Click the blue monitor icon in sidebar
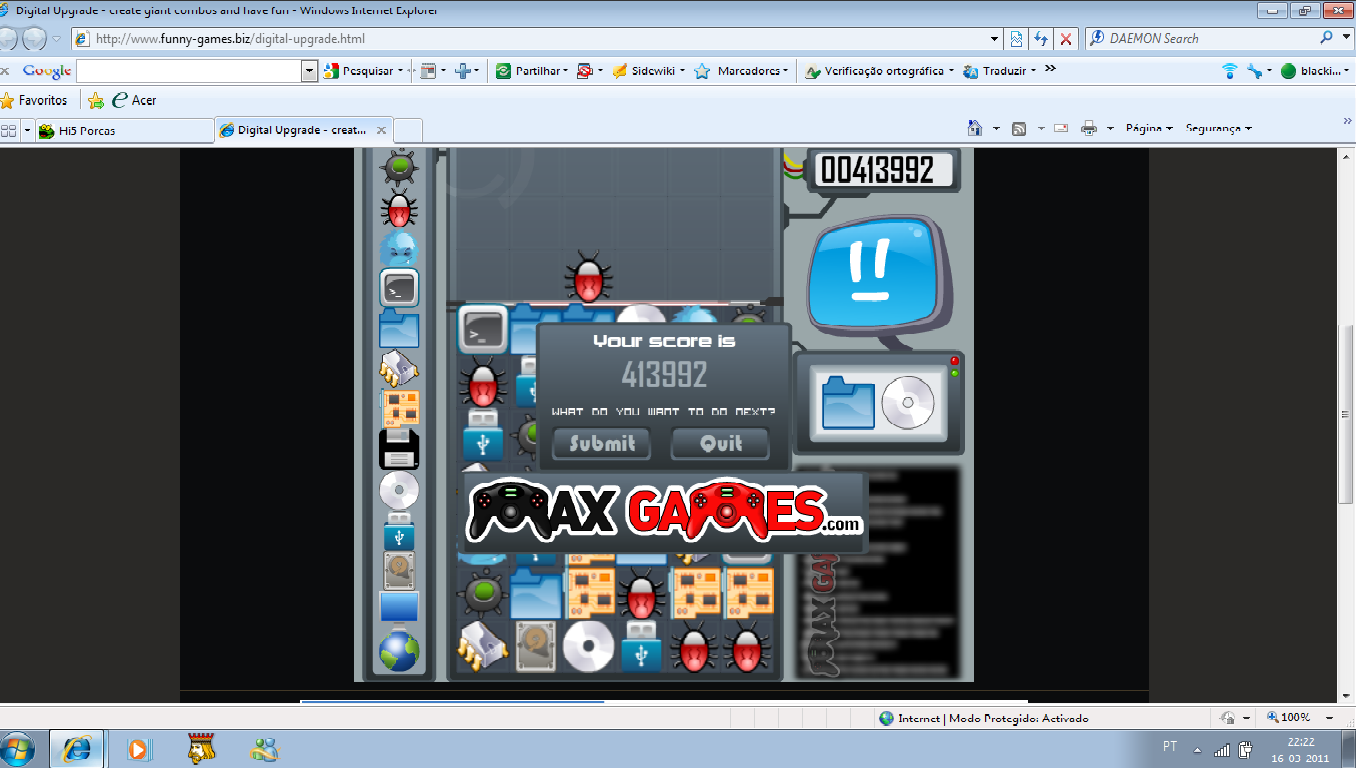 tap(399, 606)
